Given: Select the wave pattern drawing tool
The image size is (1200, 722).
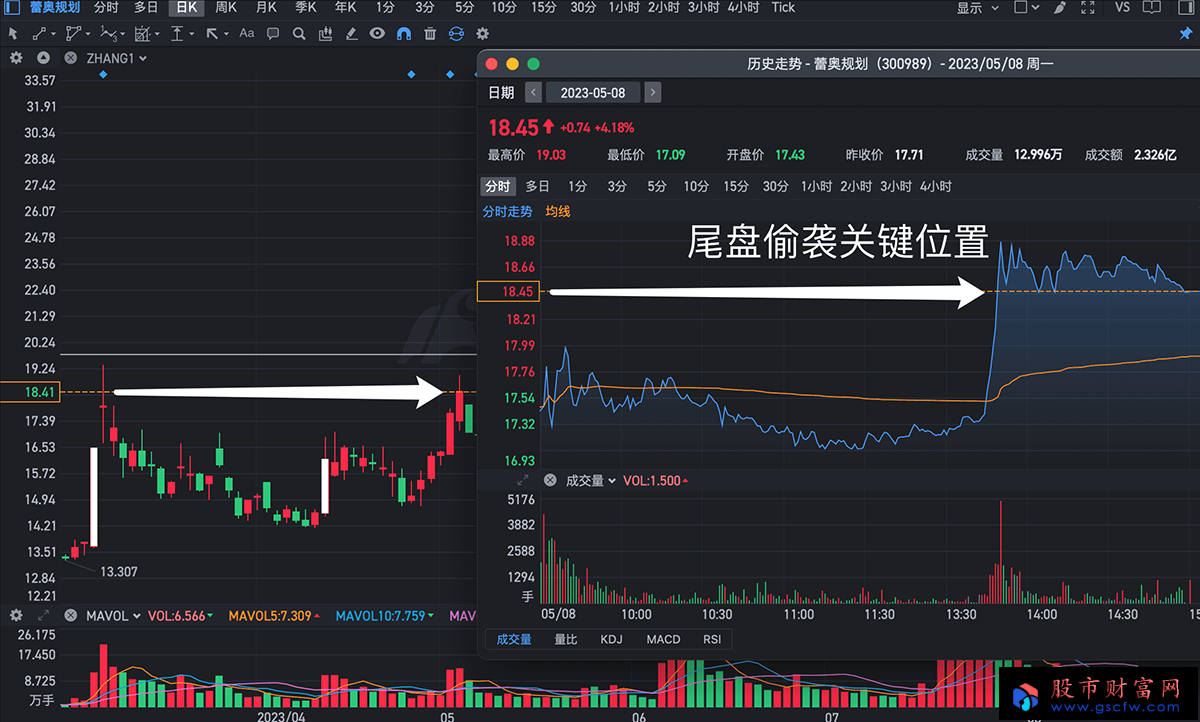Looking at the screenshot, I should click(x=107, y=33).
